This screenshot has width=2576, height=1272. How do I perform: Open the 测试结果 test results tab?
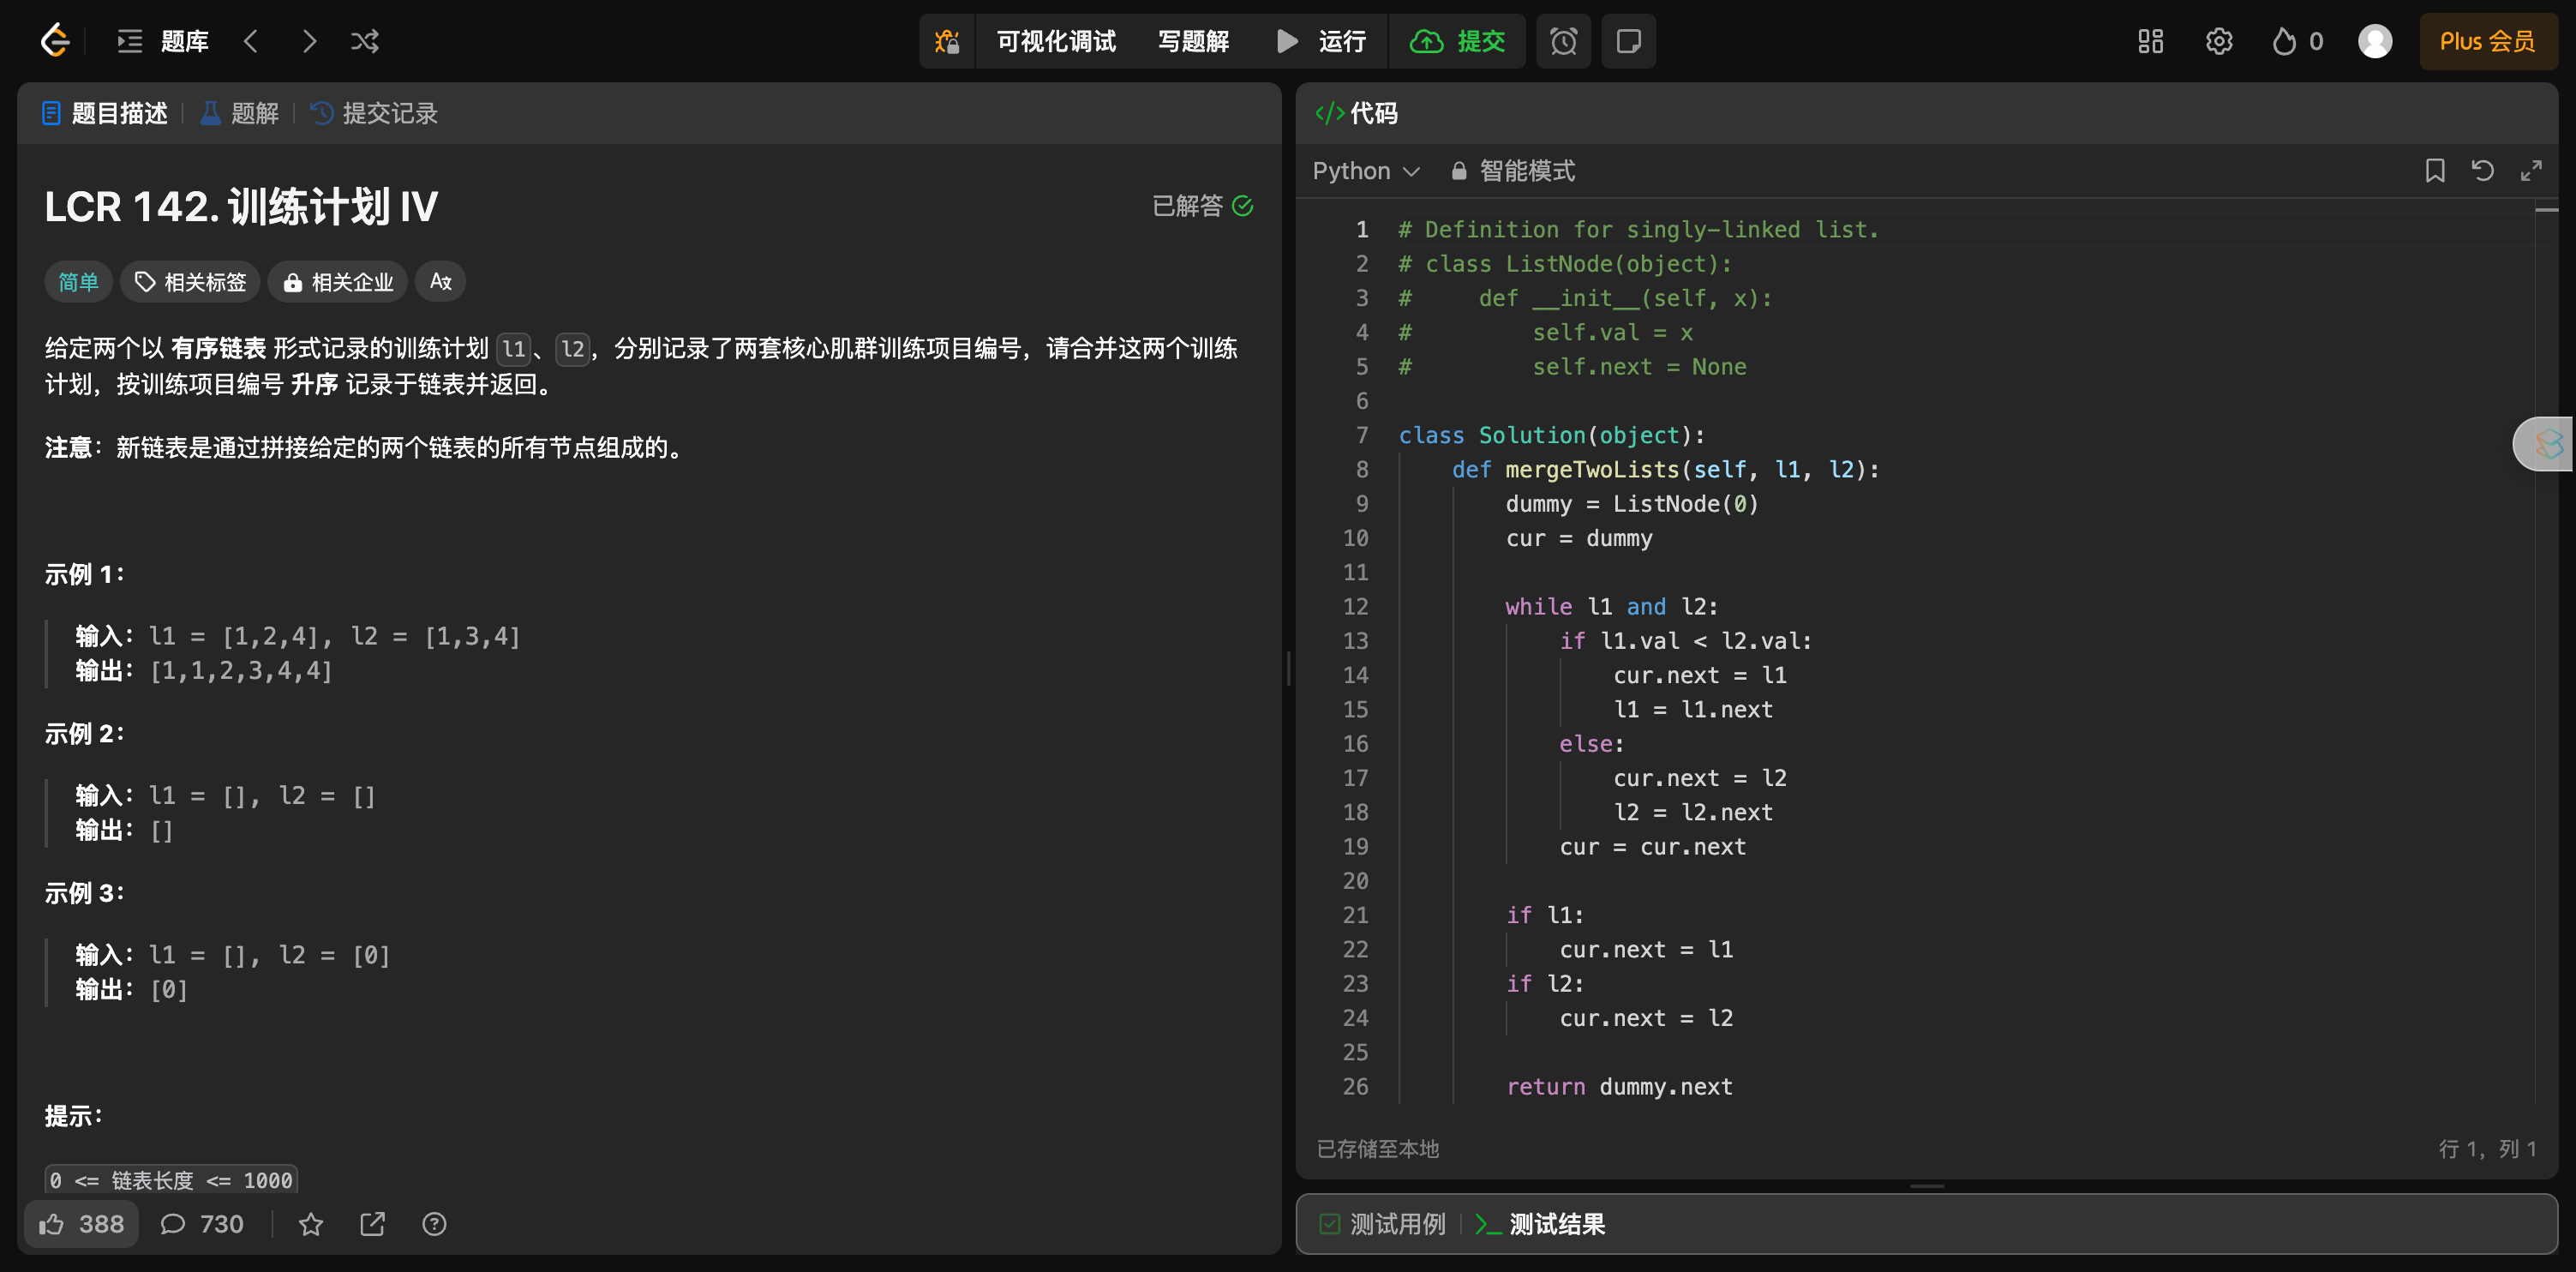[1540, 1224]
